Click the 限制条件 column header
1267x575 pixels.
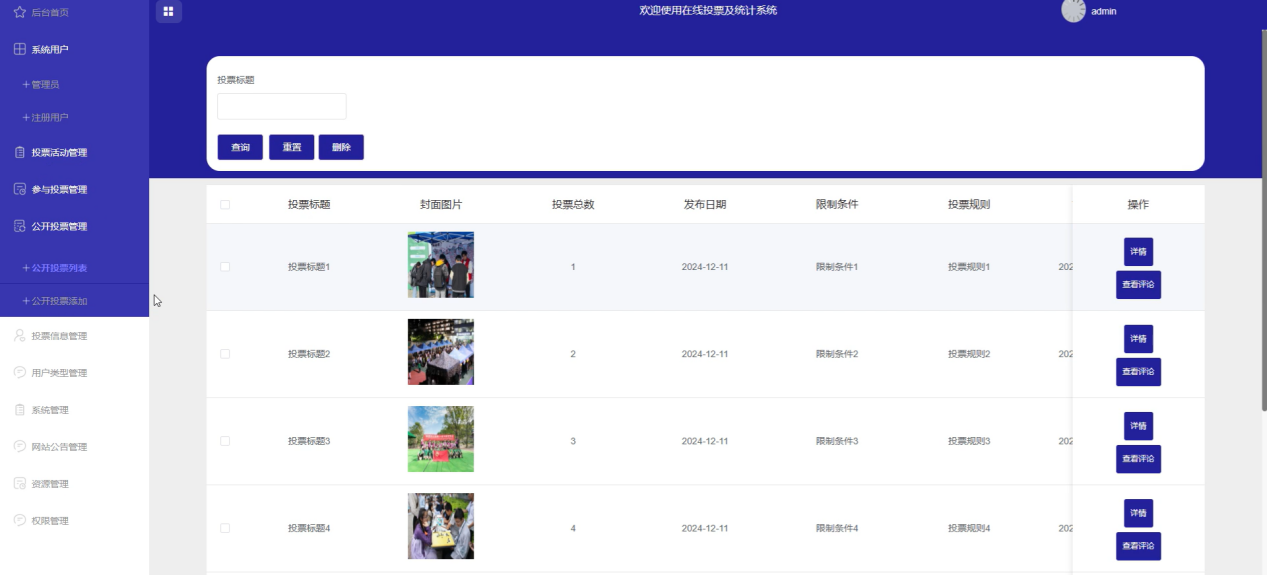[x=837, y=204]
